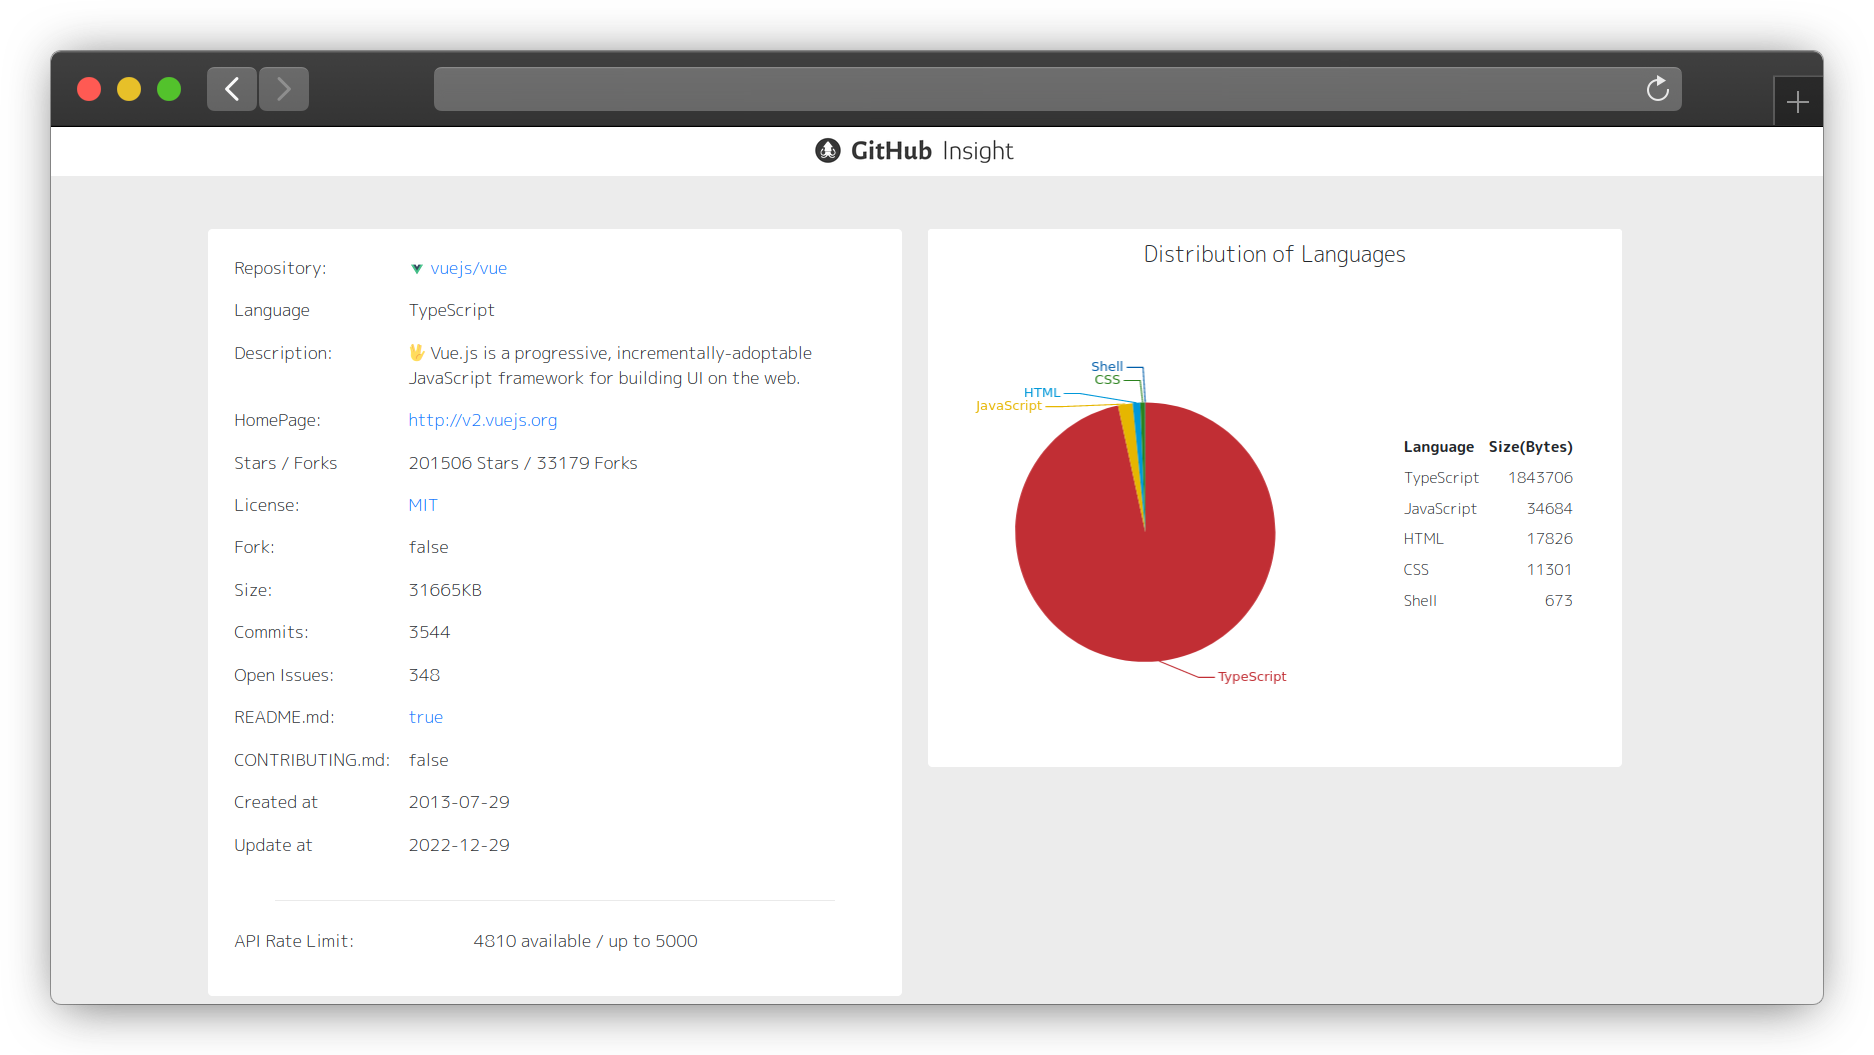
Task: Click the 31665KB size value
Action: click(445, 590)
